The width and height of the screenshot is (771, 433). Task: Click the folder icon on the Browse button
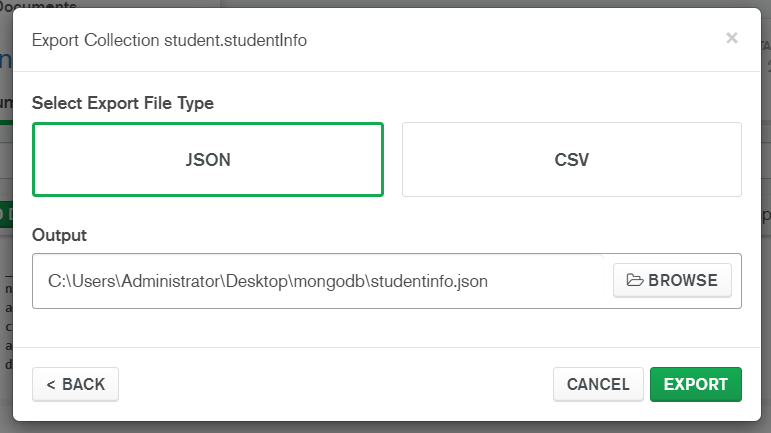click(x=634, y=280)
